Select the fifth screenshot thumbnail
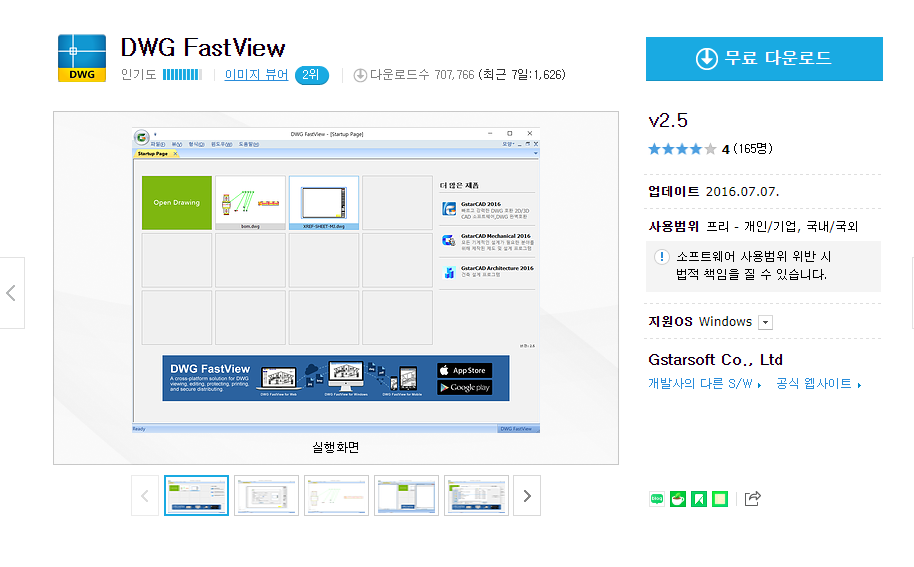 [x=476, y=496]
